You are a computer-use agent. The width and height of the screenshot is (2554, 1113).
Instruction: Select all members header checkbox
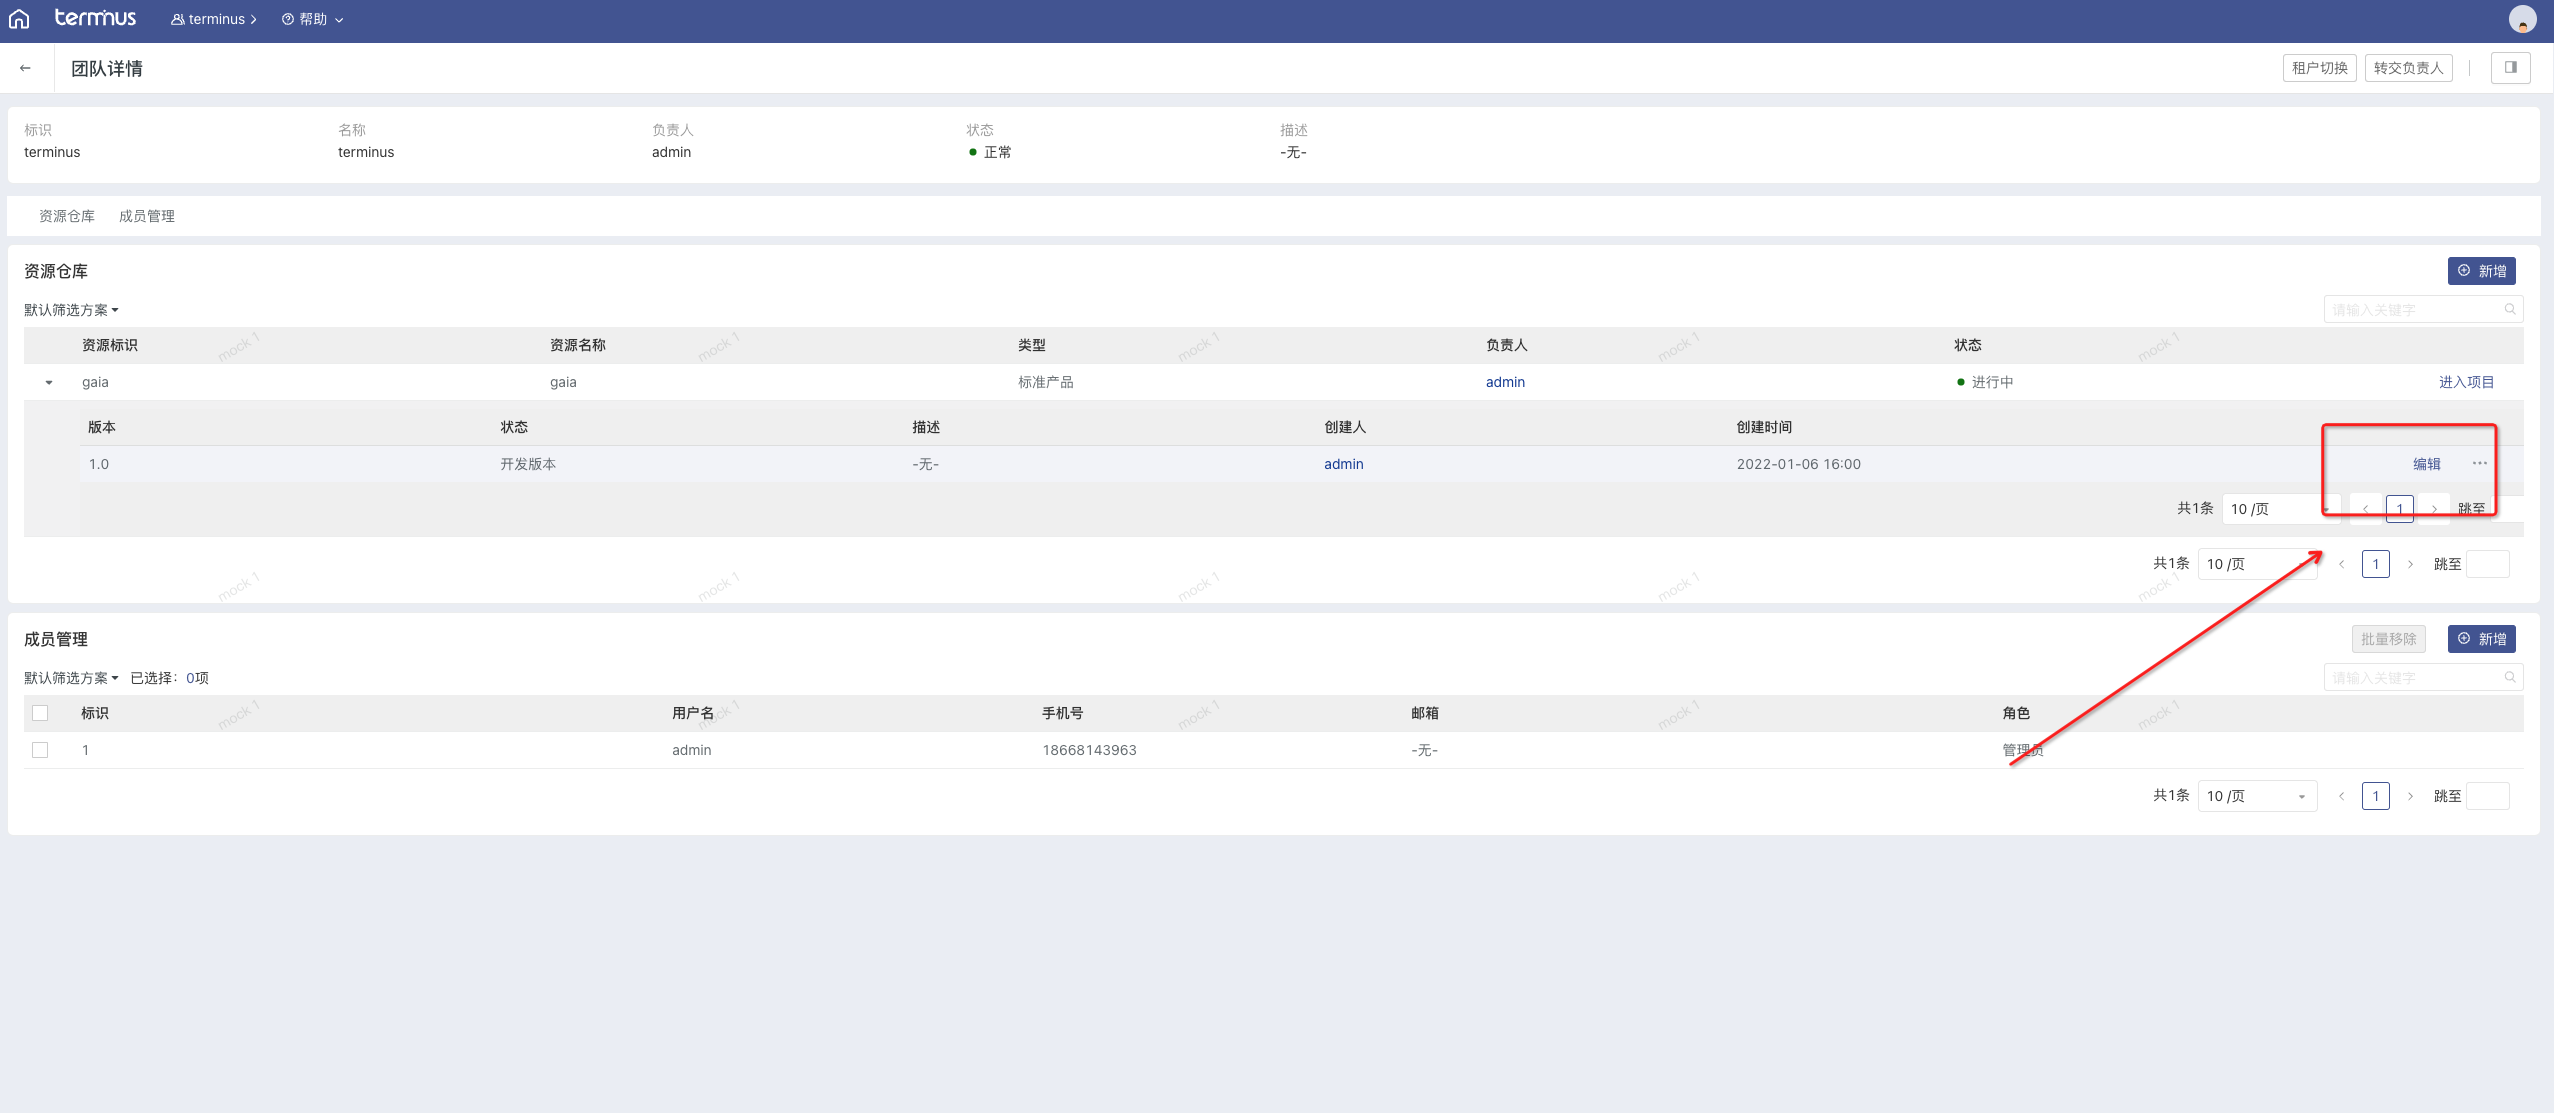(x=40, y=713)
